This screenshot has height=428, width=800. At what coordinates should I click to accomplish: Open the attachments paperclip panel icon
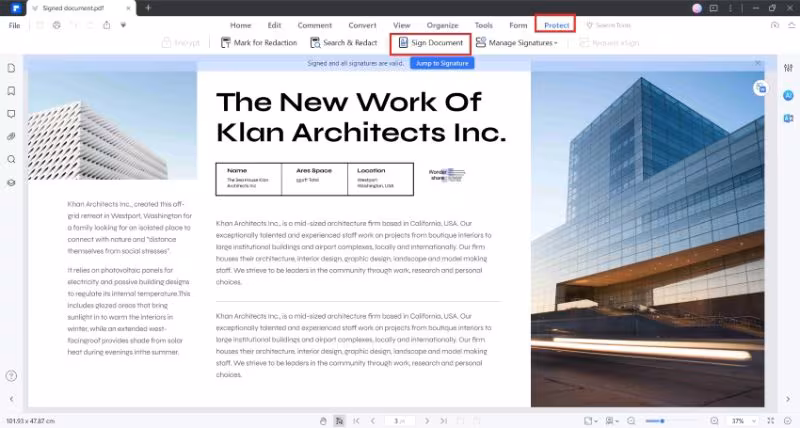click(11, 137)
